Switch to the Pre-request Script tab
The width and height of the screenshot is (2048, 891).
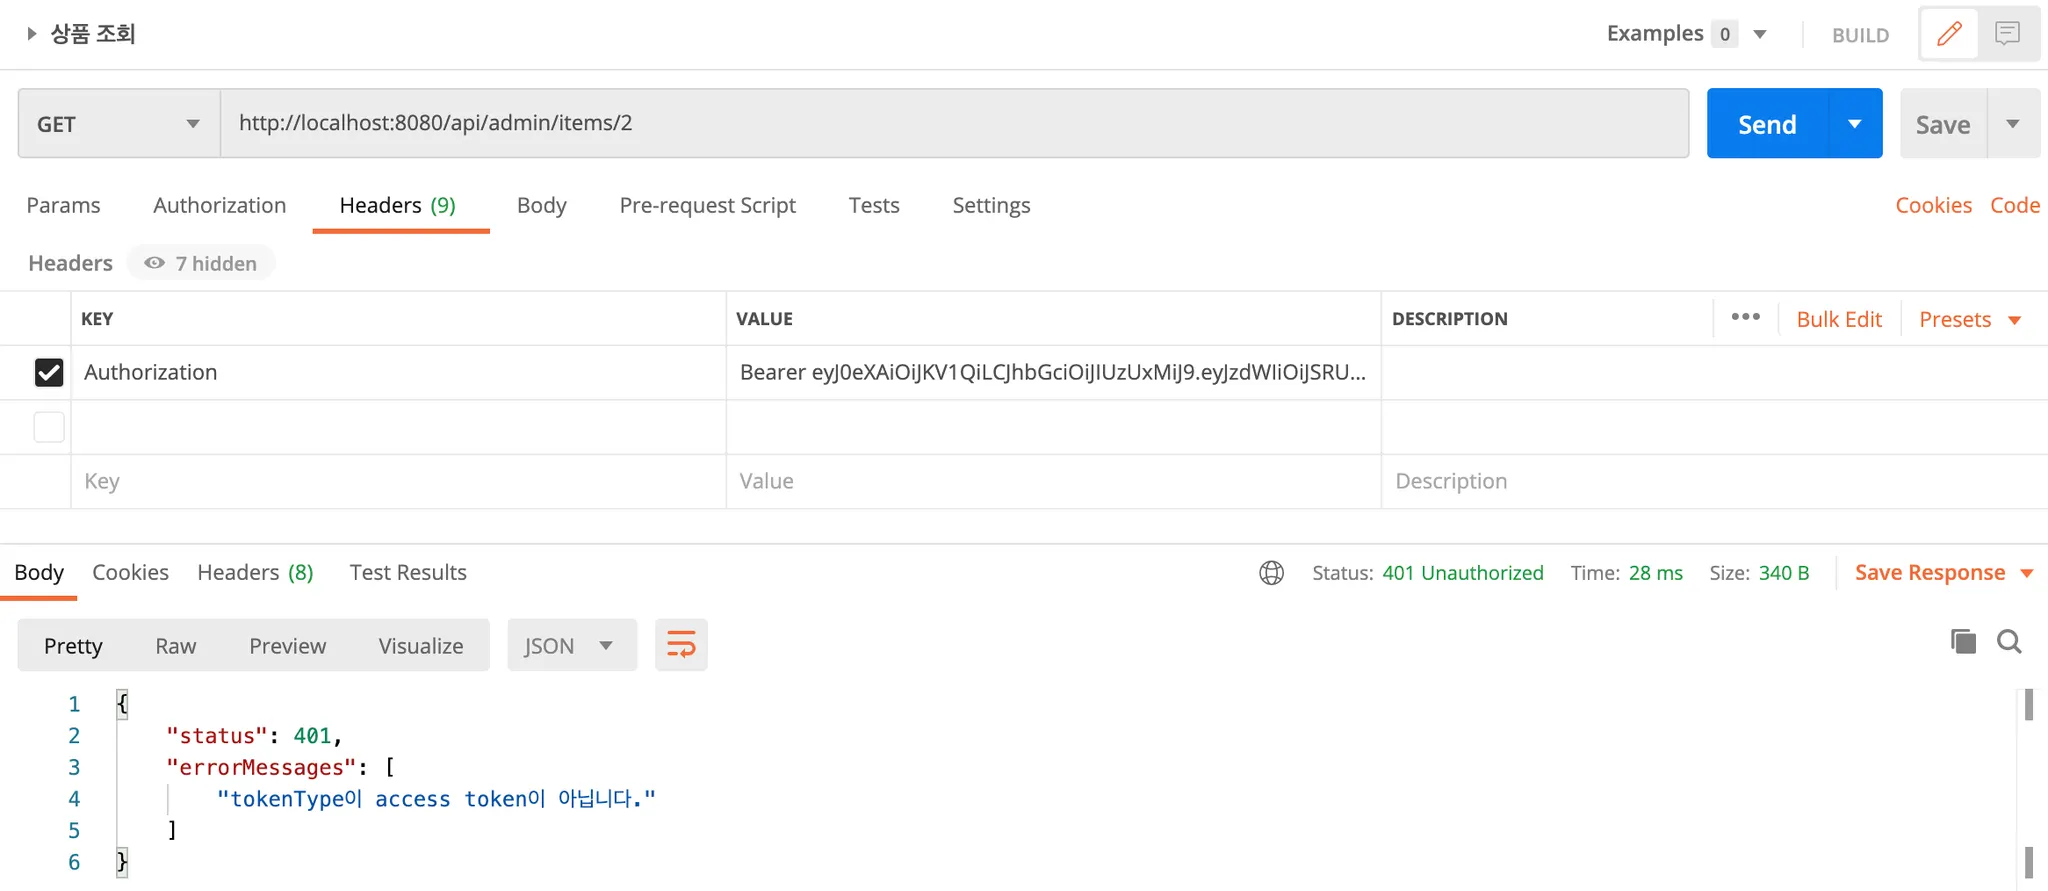[x=707, y=205]
